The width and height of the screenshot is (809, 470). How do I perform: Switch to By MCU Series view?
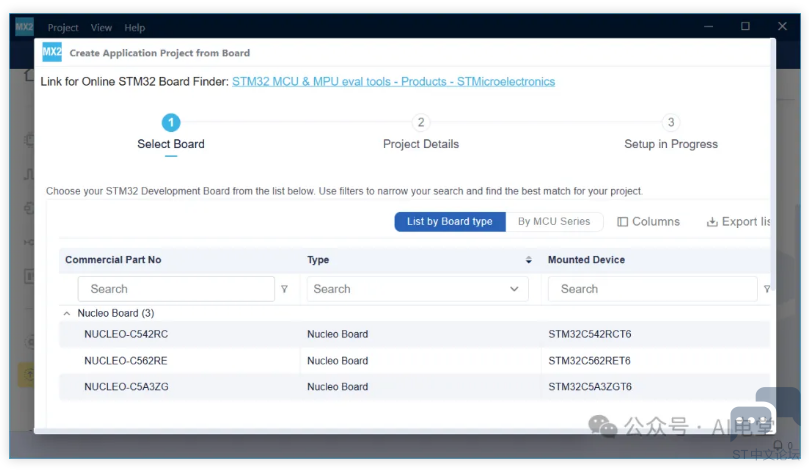point(554,222)
